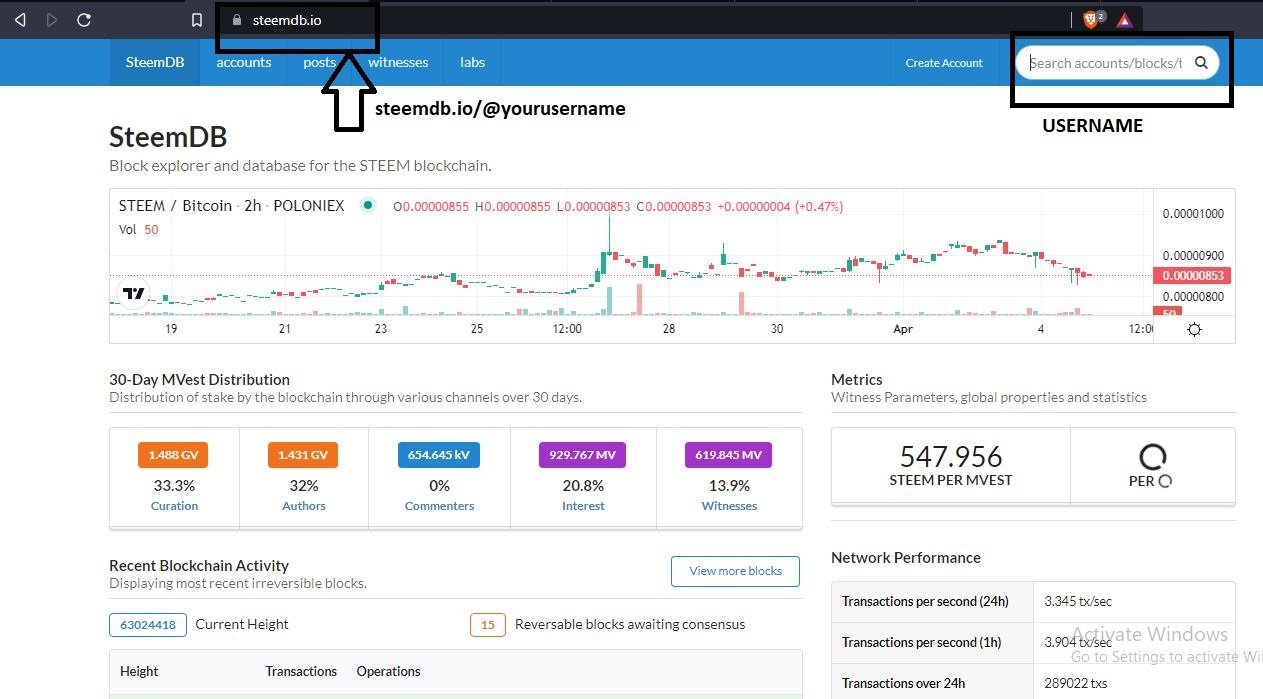Open the accounts menu item
Screen dimensions: 1263x699
point(244,62)
